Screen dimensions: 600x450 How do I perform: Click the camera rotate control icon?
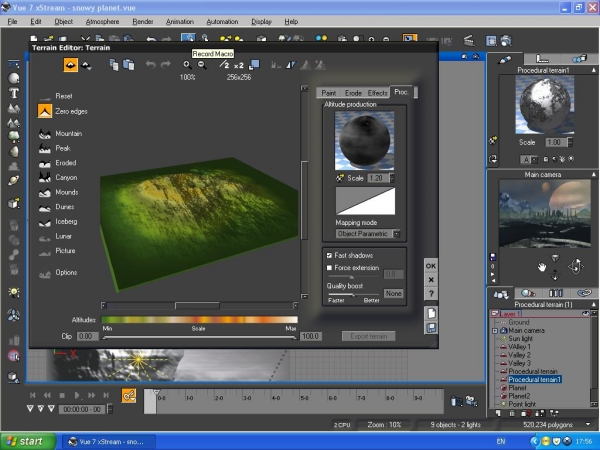[x=576, y=266]
